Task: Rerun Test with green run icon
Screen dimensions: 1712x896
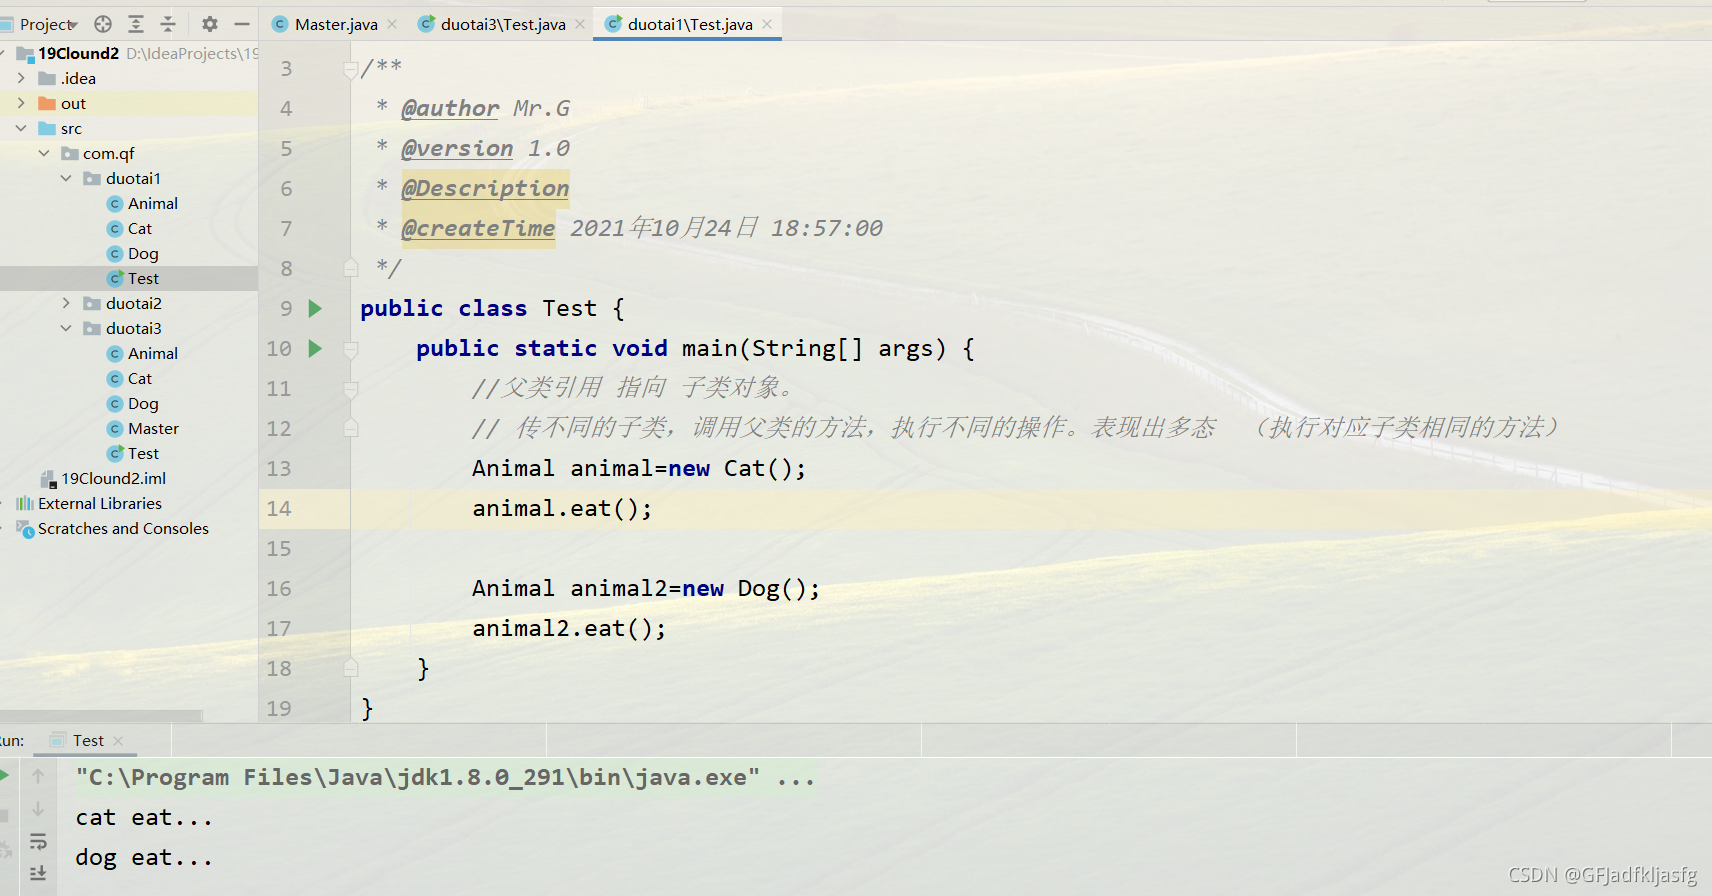Action: click(x=4, y=776)
